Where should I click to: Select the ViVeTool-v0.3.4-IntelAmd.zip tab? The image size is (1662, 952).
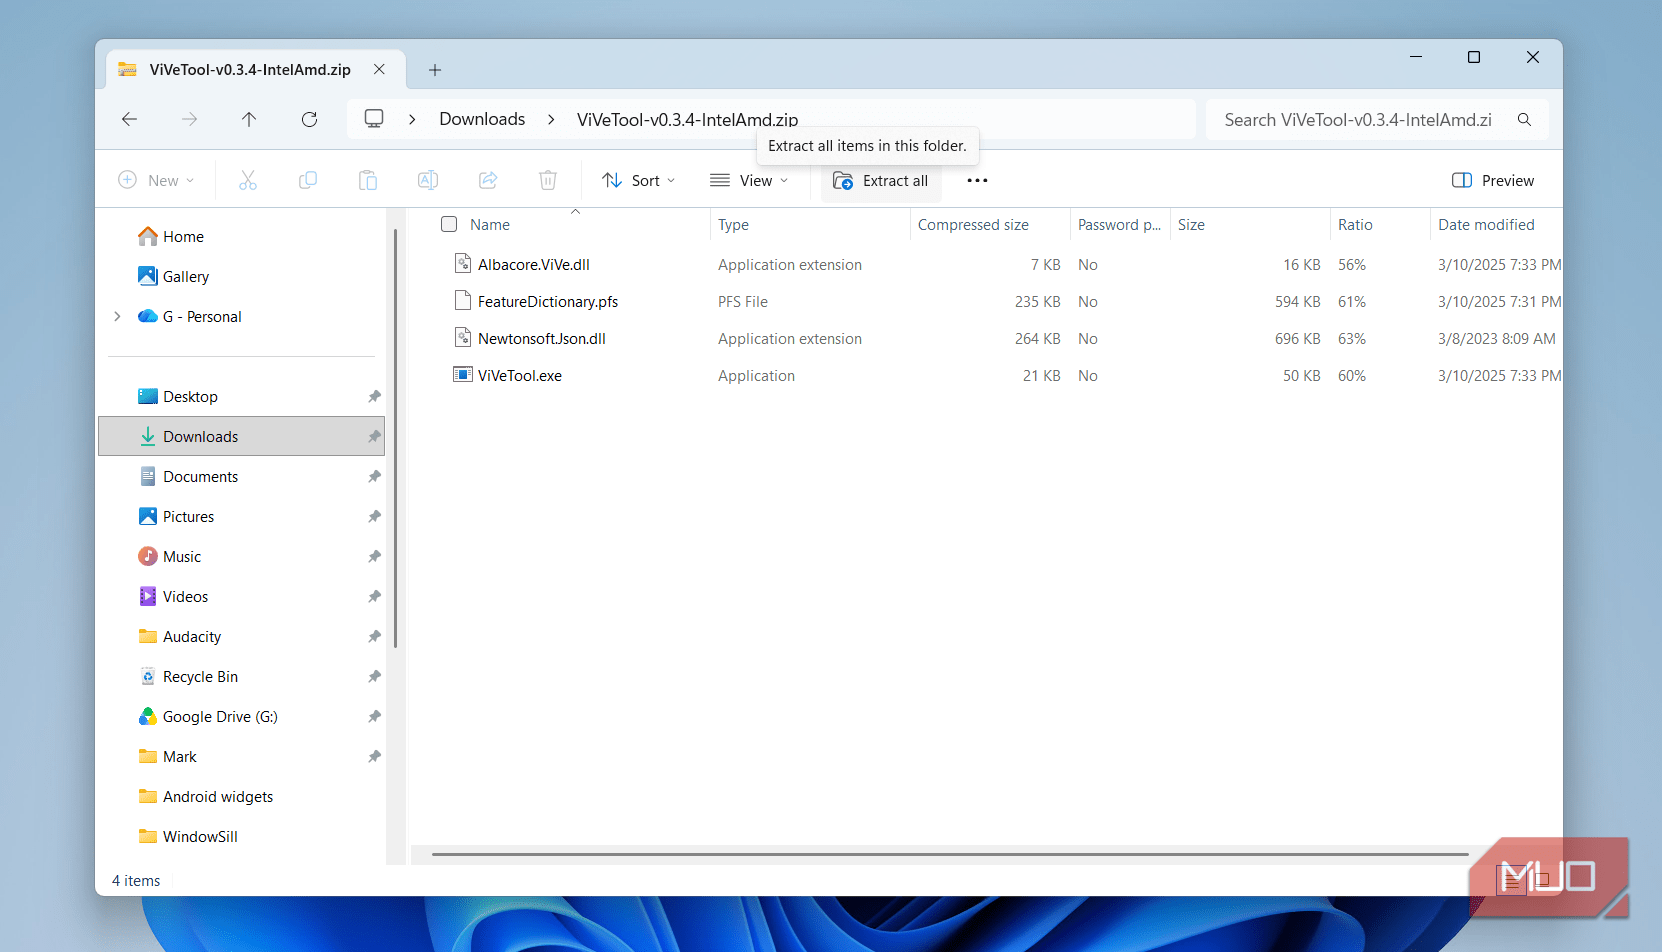tap(256, 69)
